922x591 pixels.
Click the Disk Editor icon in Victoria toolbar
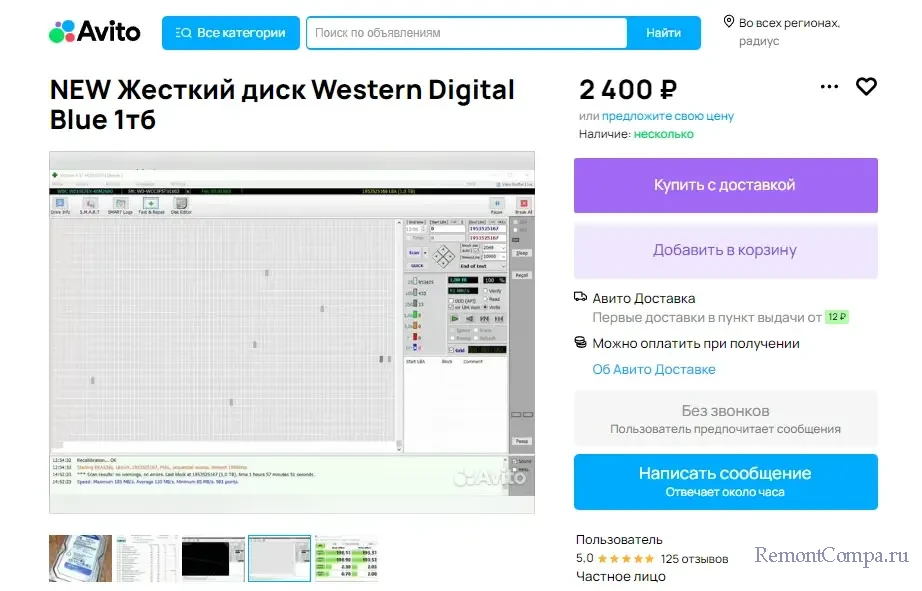(181, 205)
